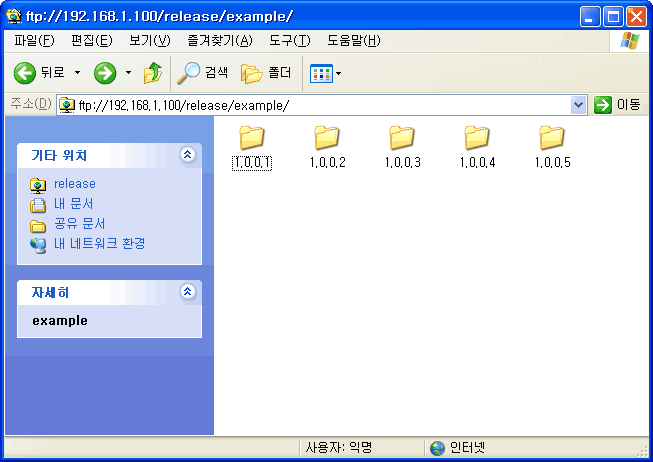Go up one folder level icon

pyautogui.click(x=153, y=73)
